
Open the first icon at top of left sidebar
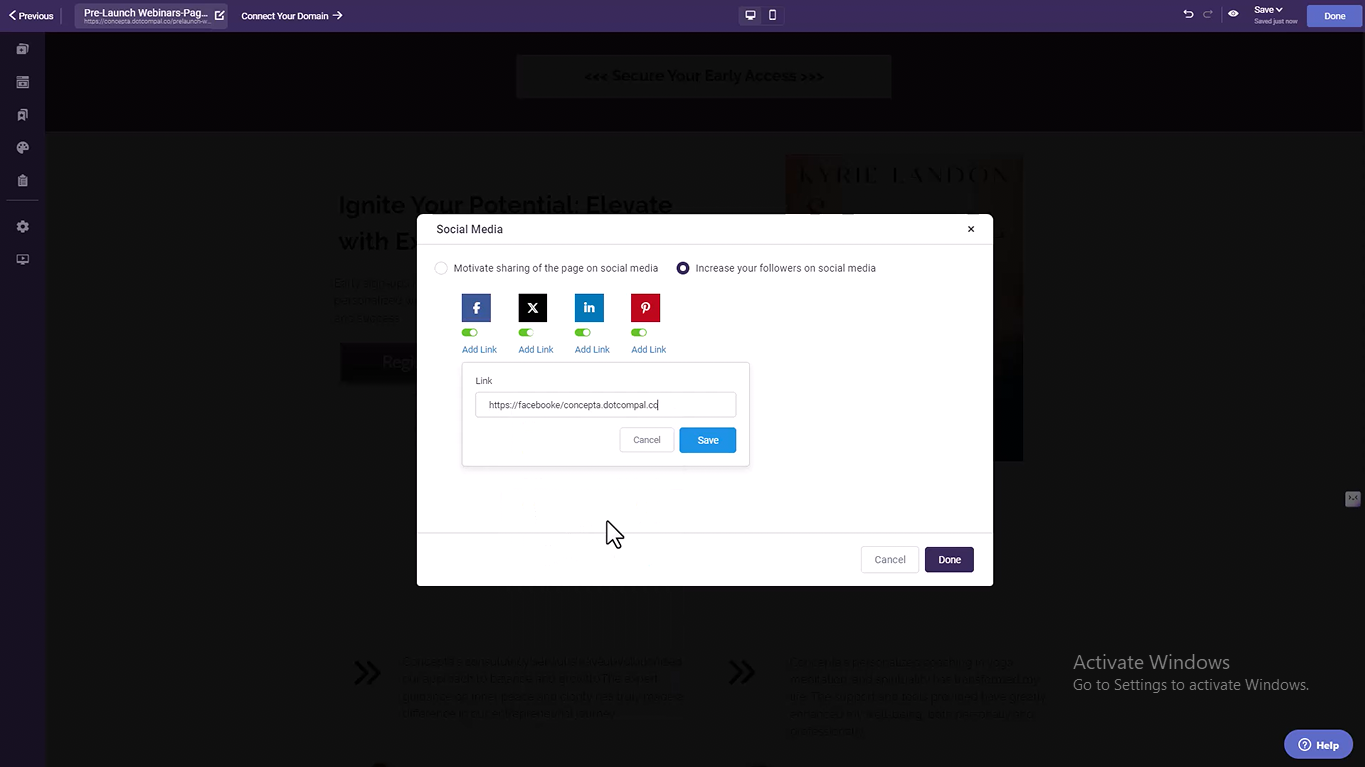coord(22,49)
